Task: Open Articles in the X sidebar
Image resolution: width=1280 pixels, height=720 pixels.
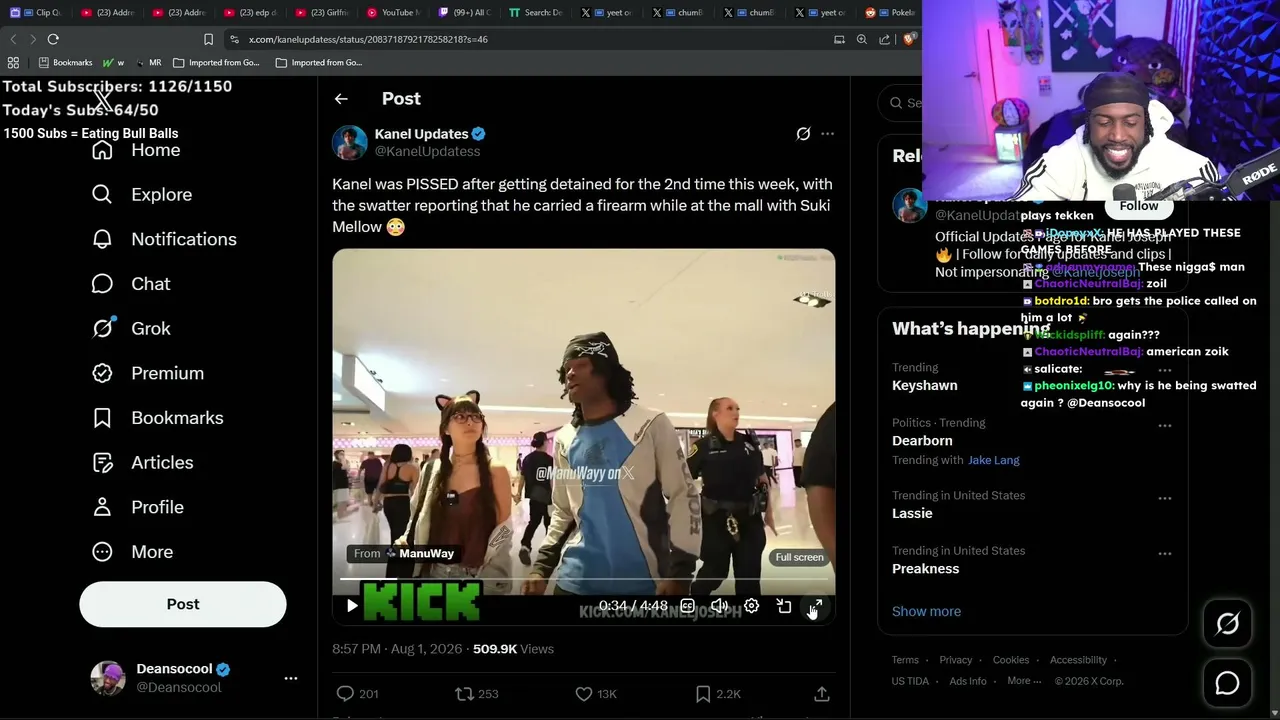Action: pyautogui.click(x=142, y=462)
